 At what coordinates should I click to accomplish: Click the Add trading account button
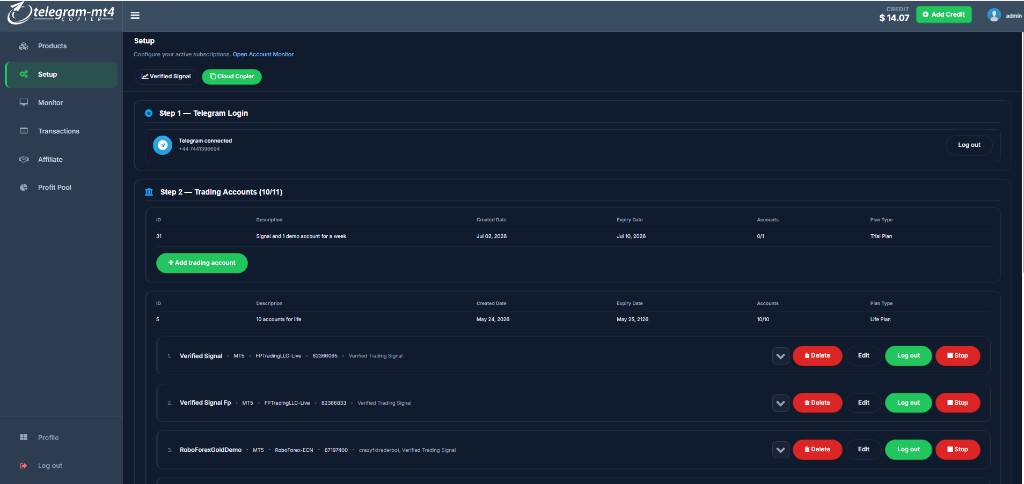point(202,263)
